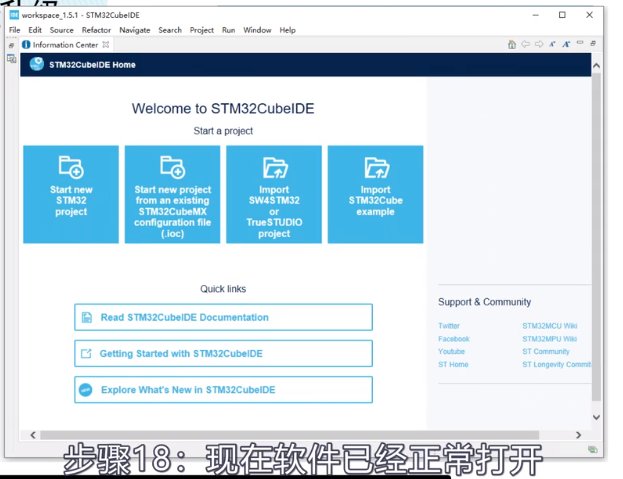The image size is (623, 479).
Task: Click the vertical scrollbar down arrow
Action: click(x=596, y=417)
